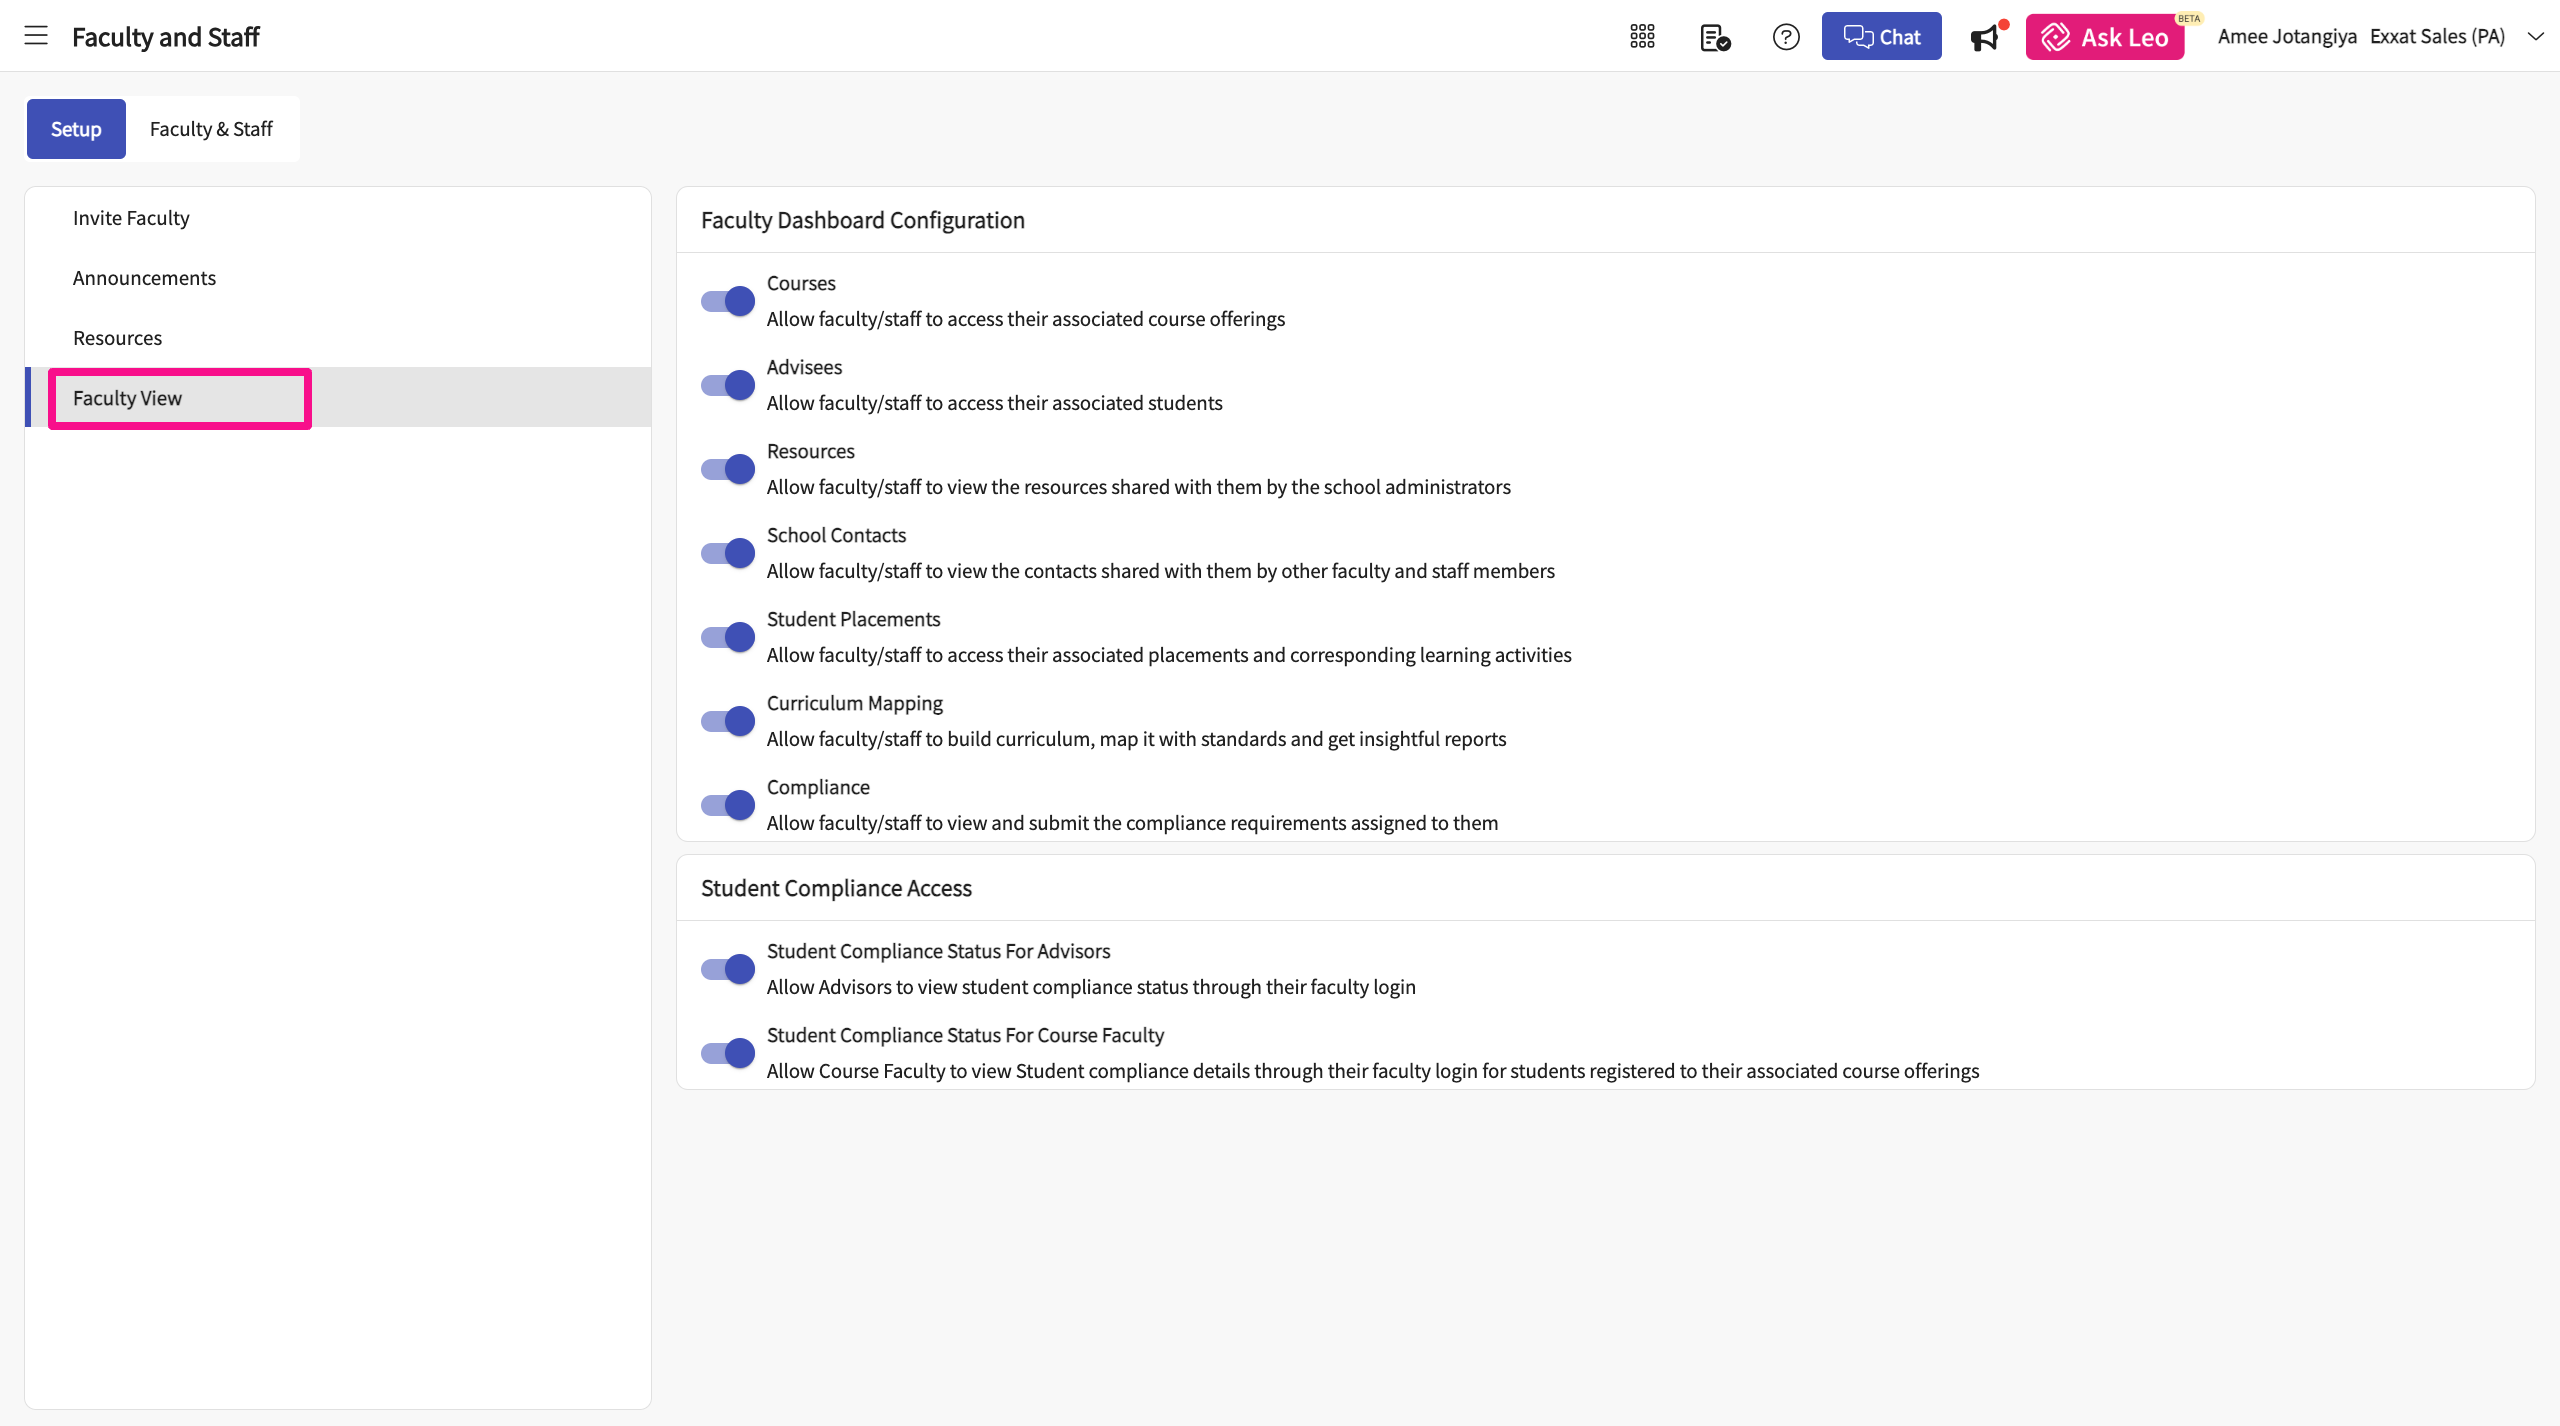Open the apps grid launcher
The image size is (2560, 1426).
[x=1642, y=37]
